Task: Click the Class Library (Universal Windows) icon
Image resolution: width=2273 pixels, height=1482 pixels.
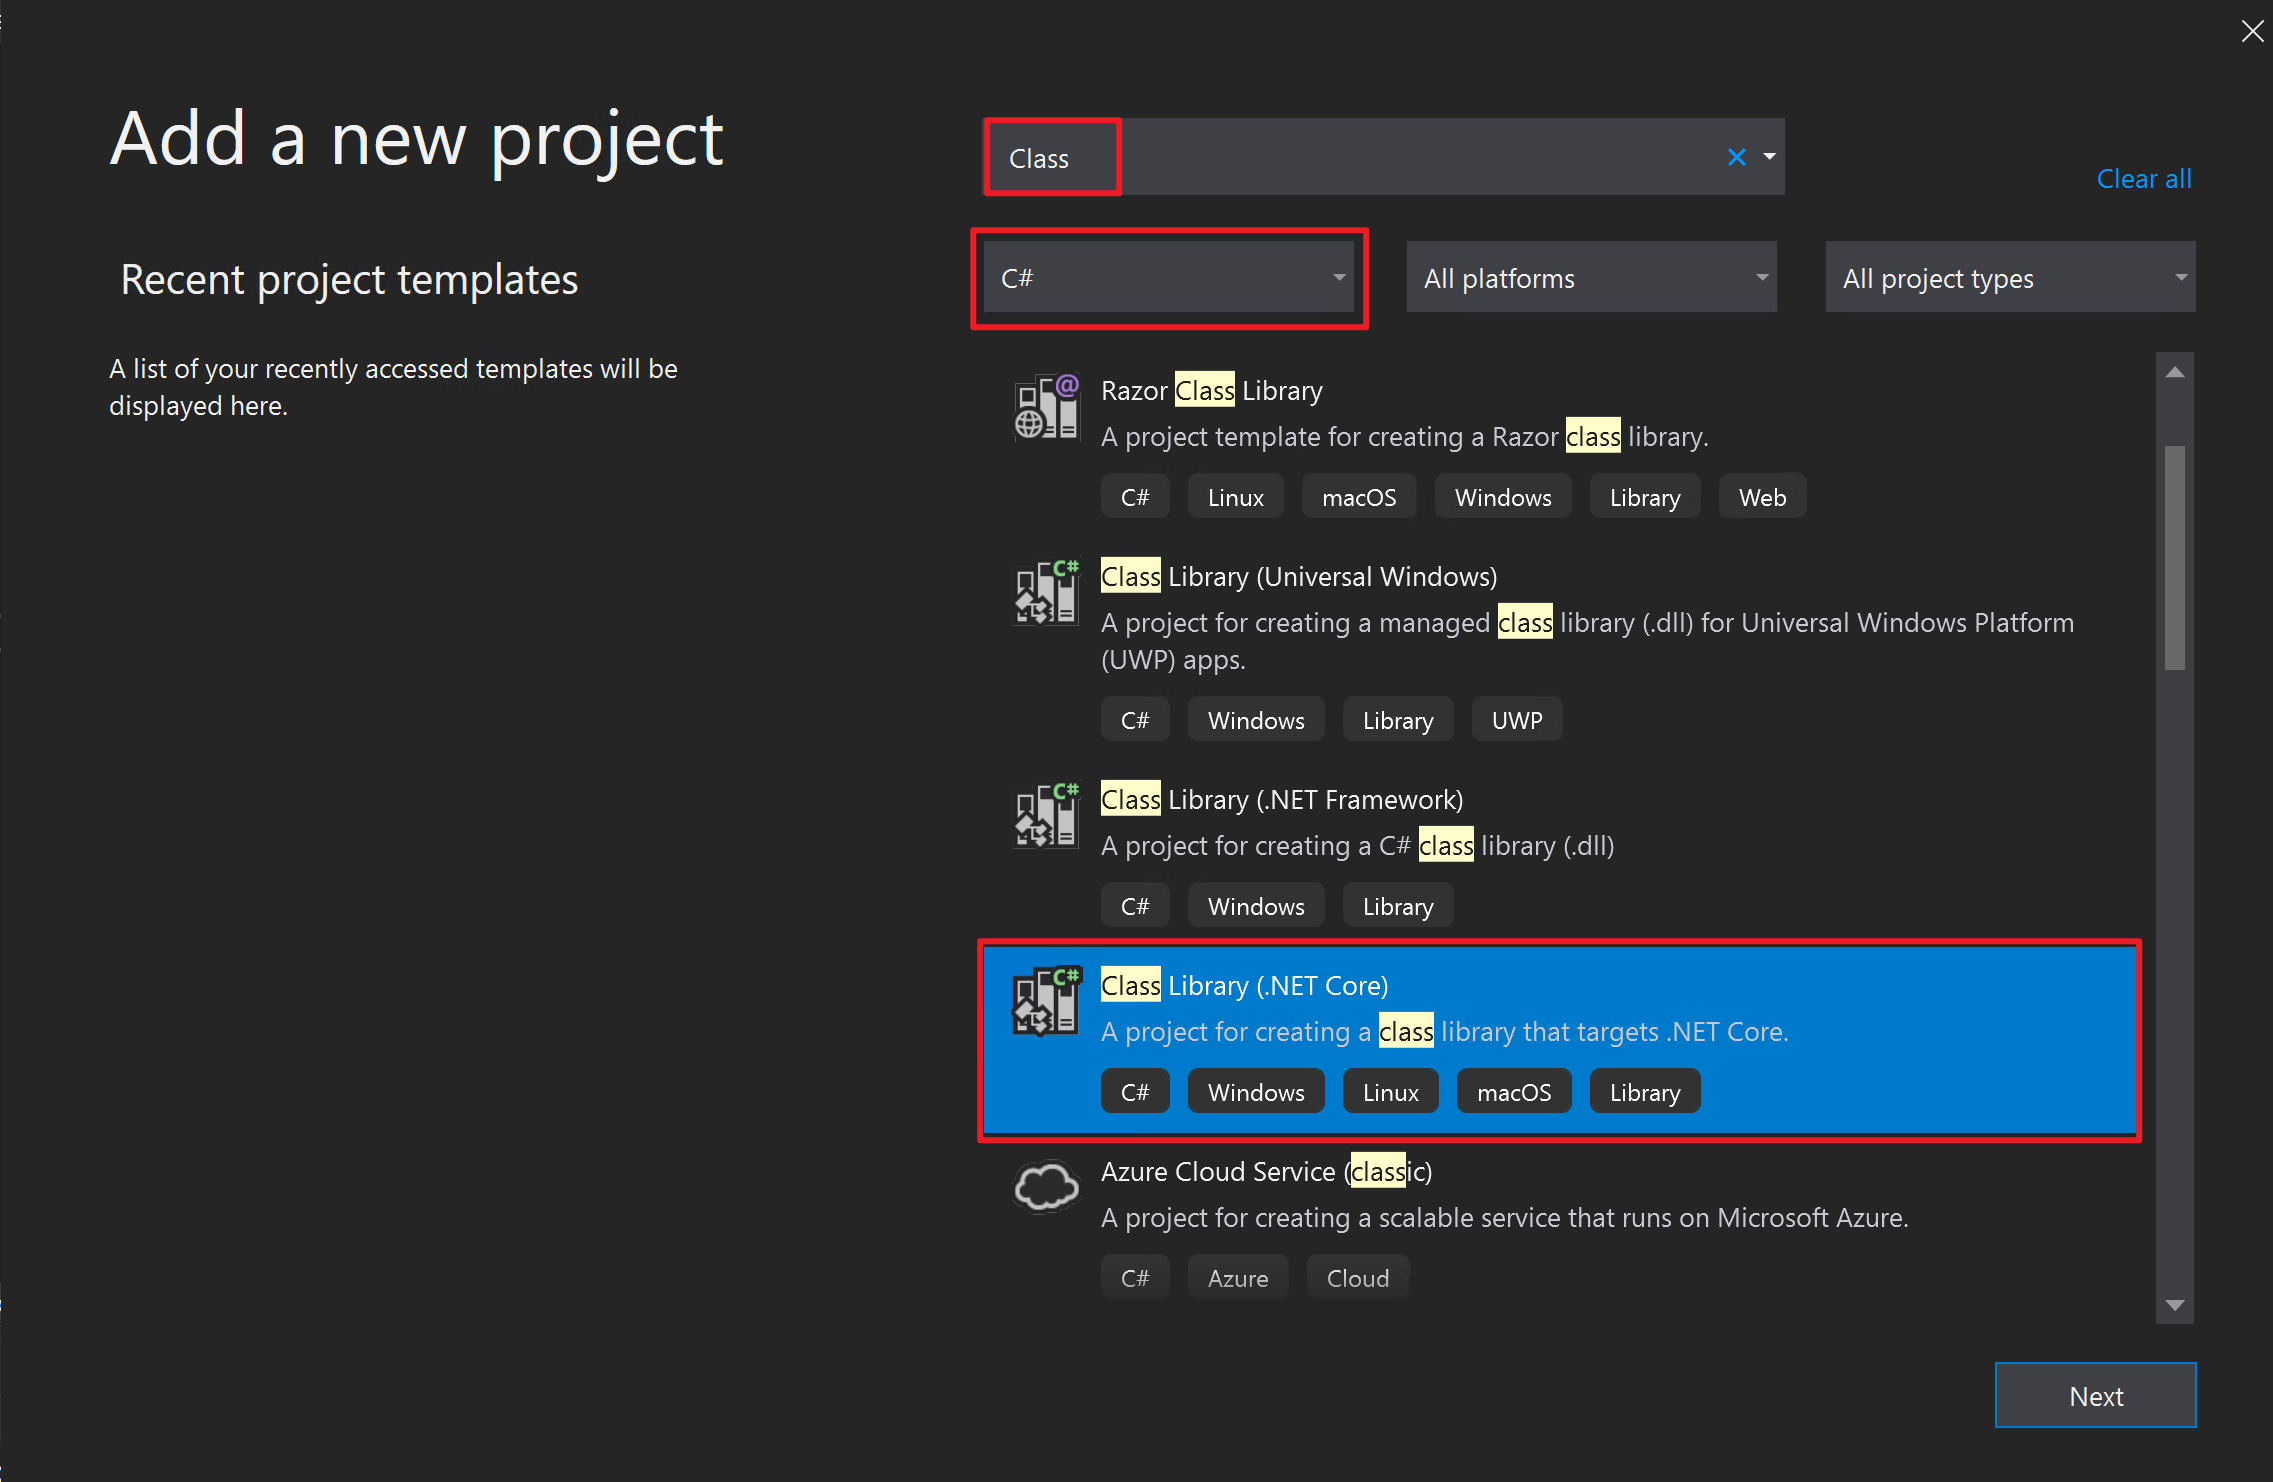Action: (x=1046, y=593)
